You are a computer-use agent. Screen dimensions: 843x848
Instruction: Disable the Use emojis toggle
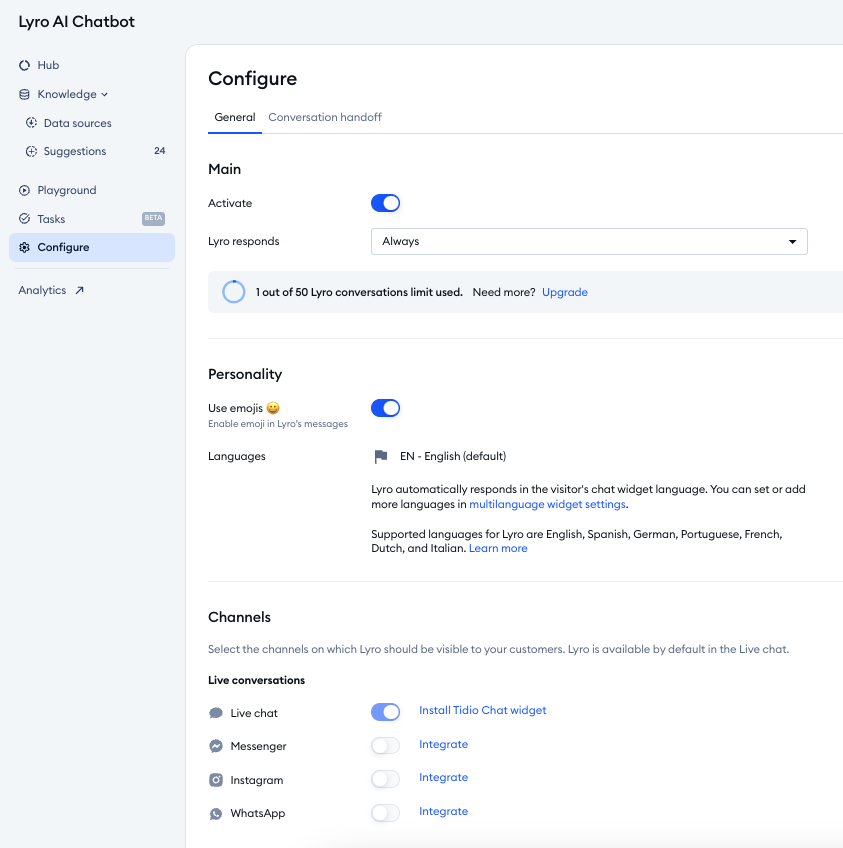click(385, 408)
